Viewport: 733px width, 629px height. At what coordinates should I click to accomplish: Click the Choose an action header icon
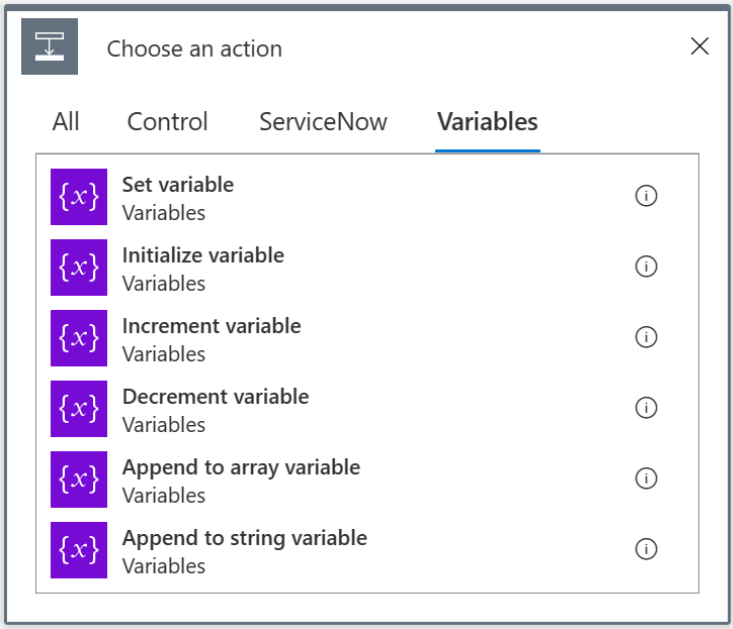click(49, 47)
